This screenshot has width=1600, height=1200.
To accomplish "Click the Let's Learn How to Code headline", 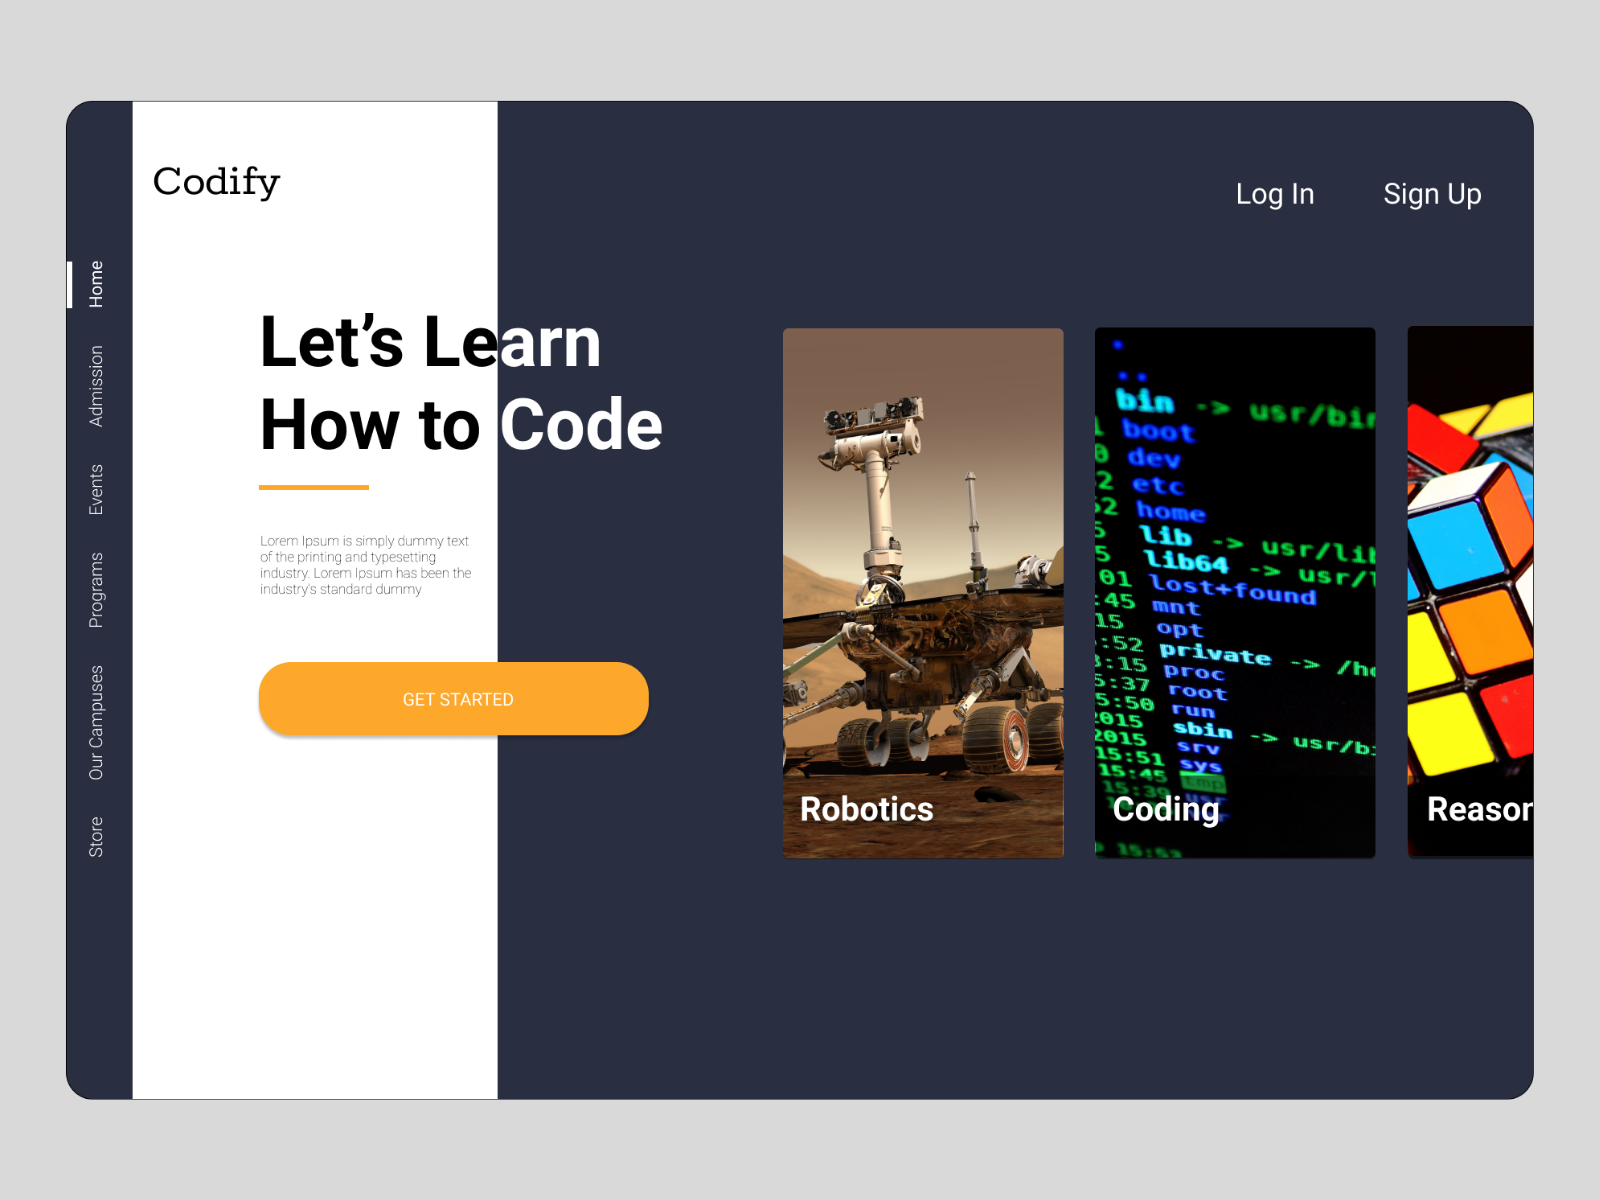I will [x=460, y=383].
